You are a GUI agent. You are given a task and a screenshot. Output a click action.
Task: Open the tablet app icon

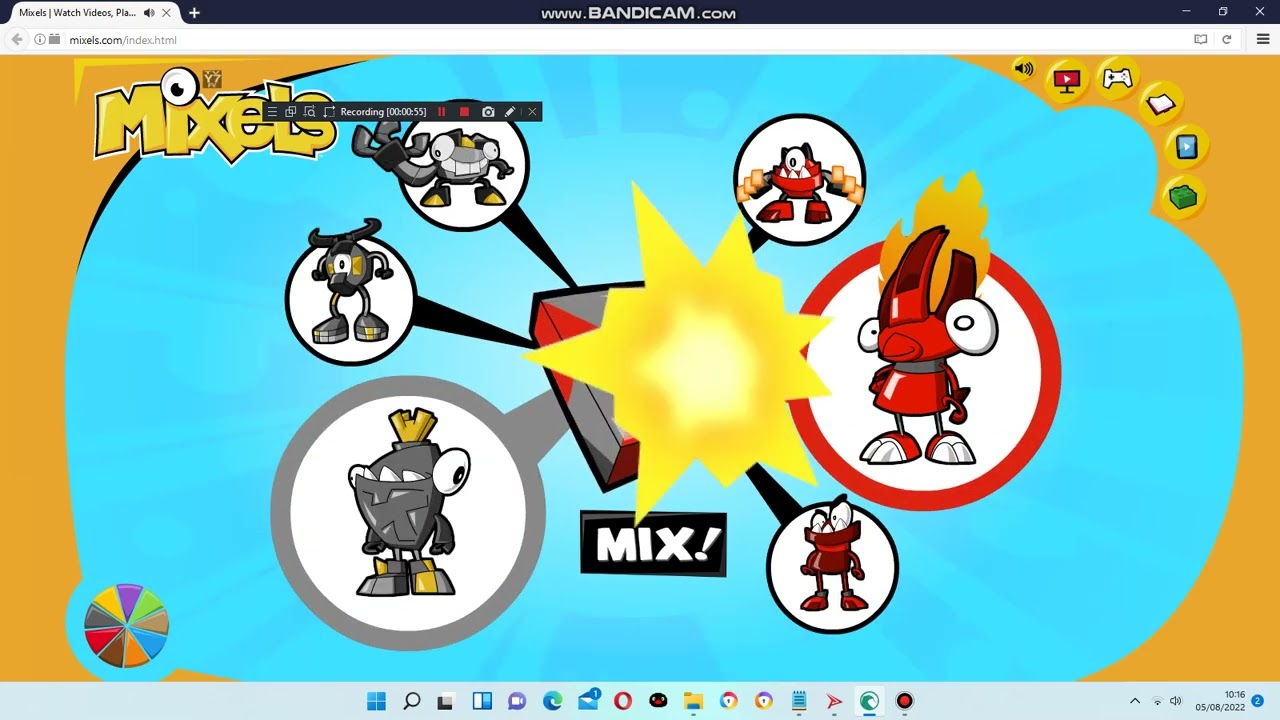pyautogui.click(x=1186, y=147)
